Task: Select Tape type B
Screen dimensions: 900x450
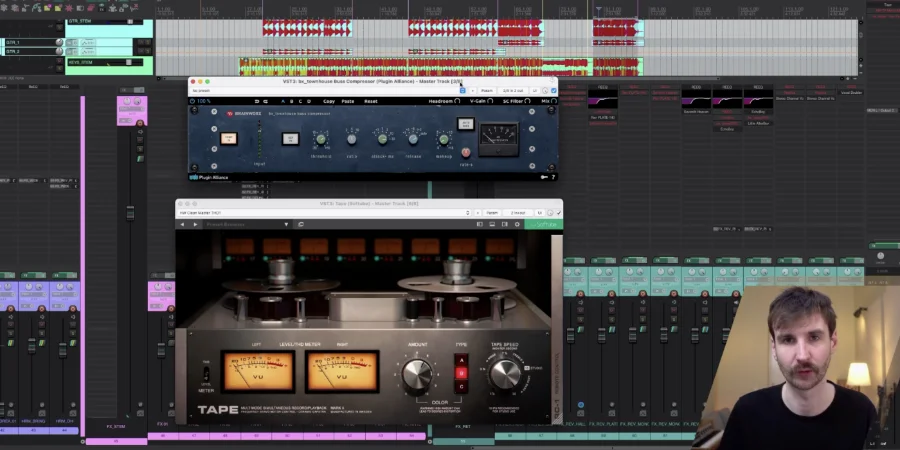Action: (x=460, y=374)
